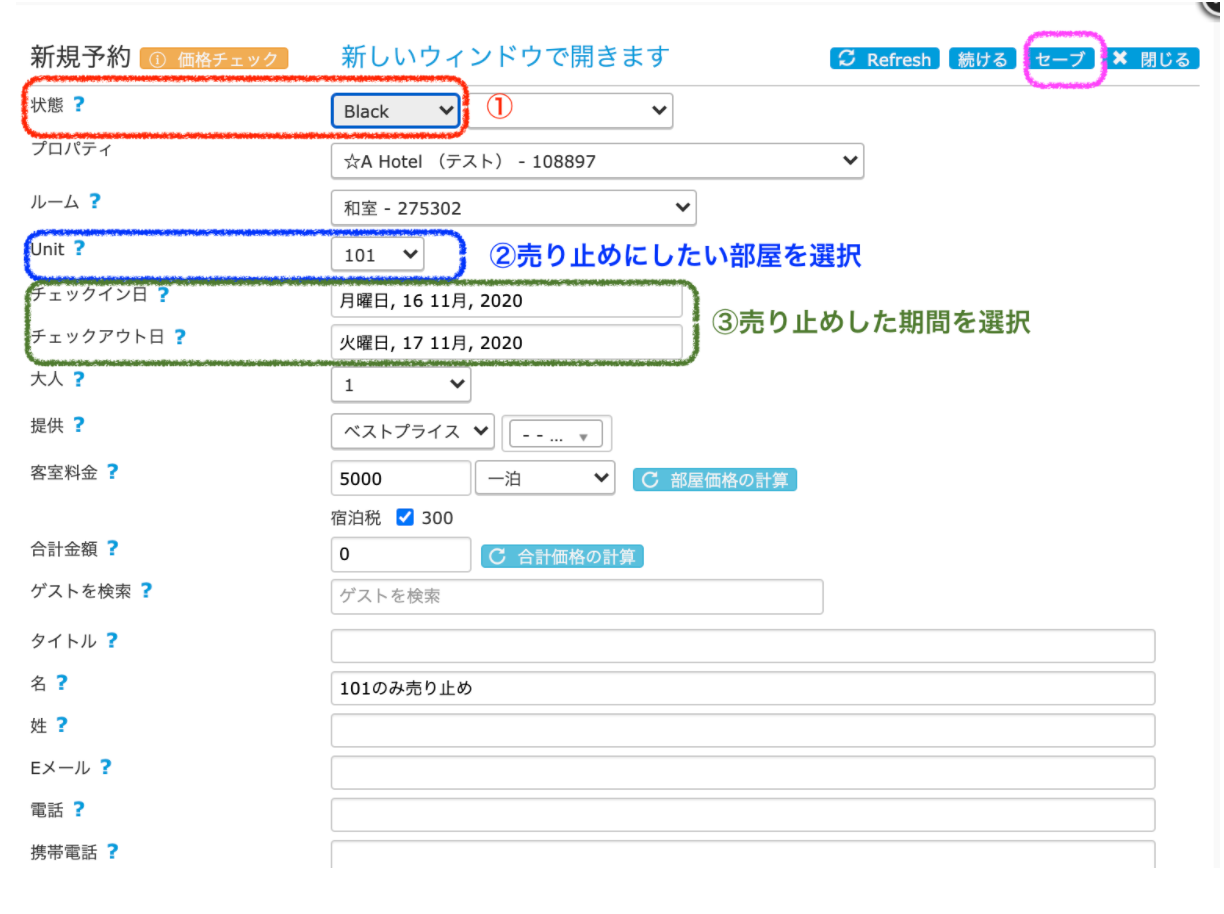Click the 閉じる close button

tap(1152, 59)
